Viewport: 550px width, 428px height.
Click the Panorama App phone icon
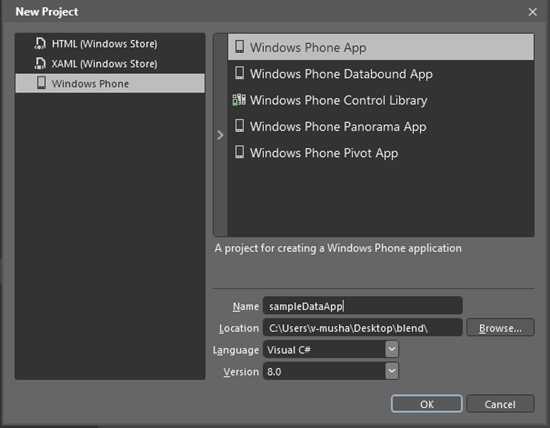pos(239,126)
